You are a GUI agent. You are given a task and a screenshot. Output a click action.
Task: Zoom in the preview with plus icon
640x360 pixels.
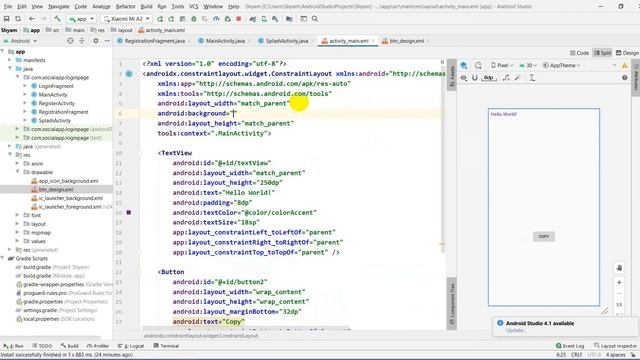619,282
